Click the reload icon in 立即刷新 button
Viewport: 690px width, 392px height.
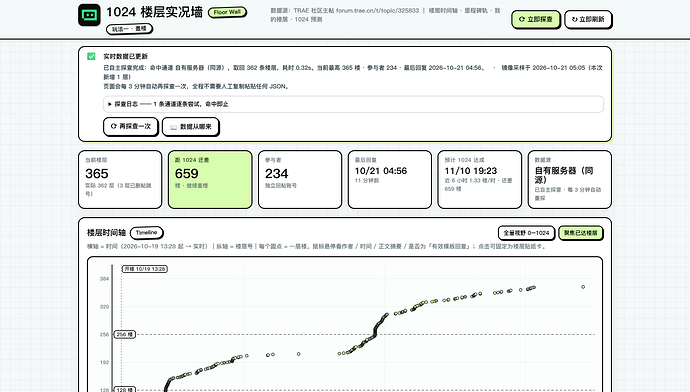pos(574,19)
